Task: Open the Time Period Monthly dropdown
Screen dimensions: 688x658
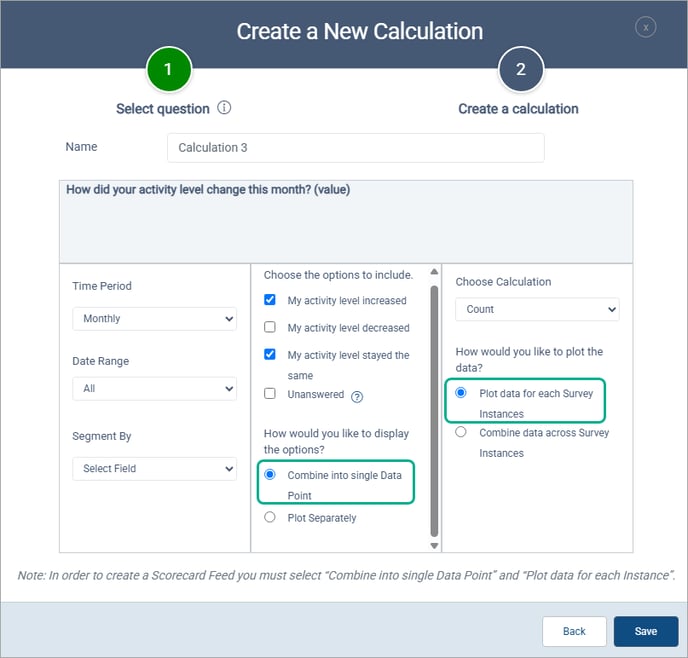Action: 154,319
